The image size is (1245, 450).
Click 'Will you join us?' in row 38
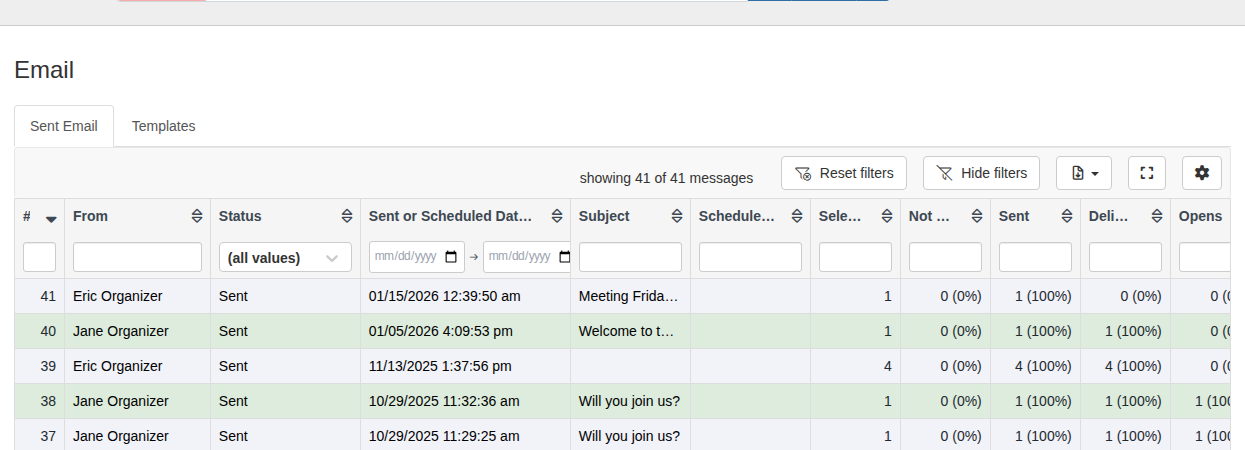pos(629,401)
